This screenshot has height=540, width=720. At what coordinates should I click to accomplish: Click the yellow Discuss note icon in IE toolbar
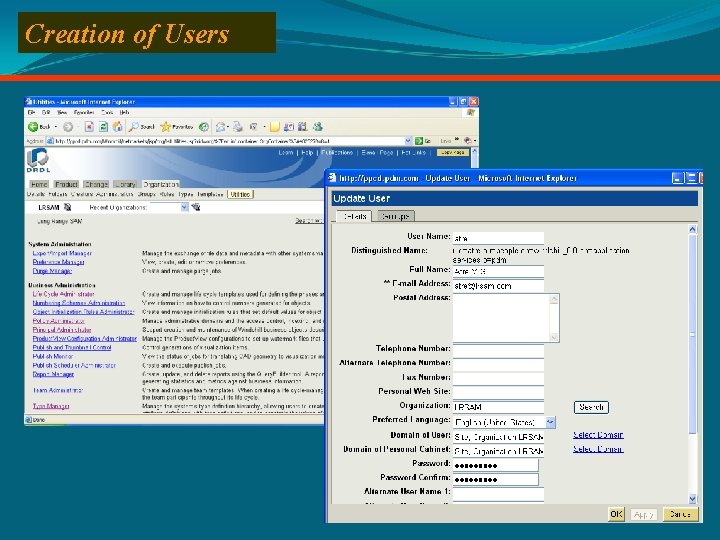[275, 127]
